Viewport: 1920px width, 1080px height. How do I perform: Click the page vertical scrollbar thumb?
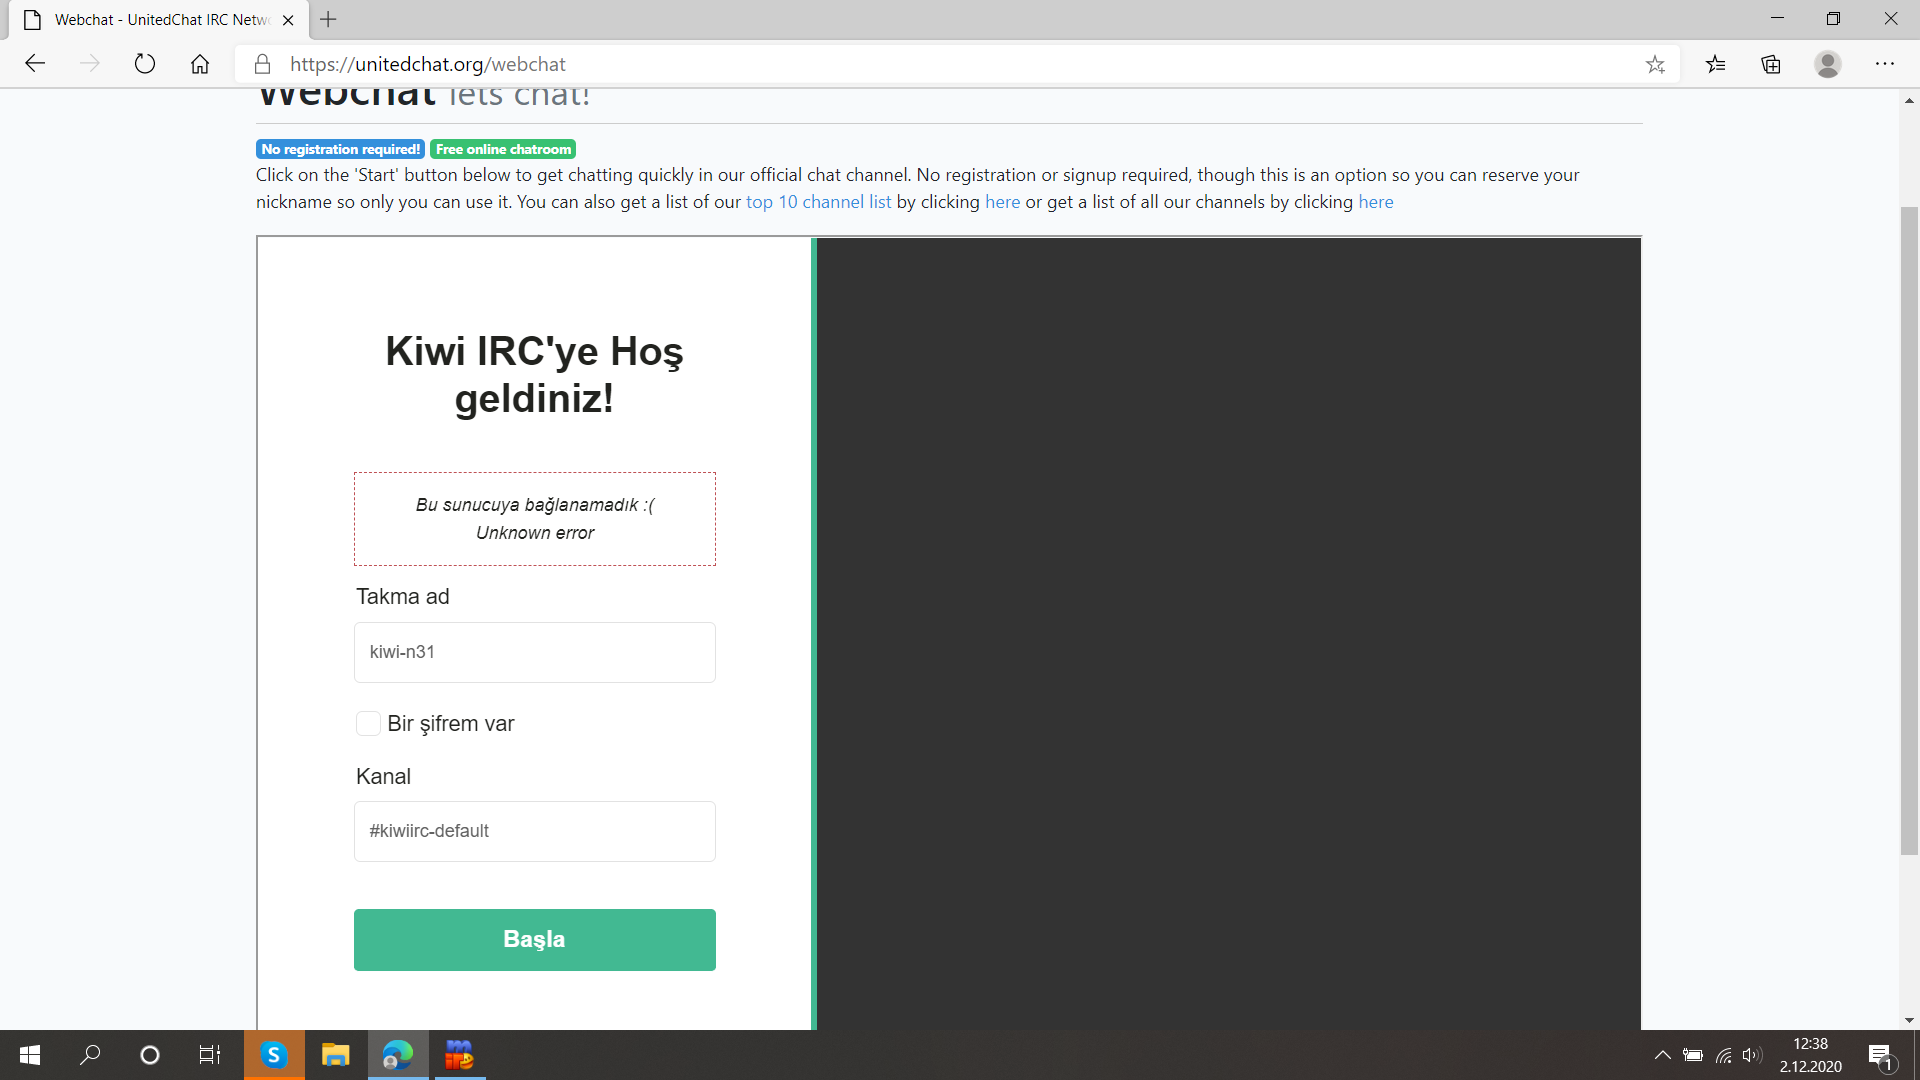[1909, 530]
